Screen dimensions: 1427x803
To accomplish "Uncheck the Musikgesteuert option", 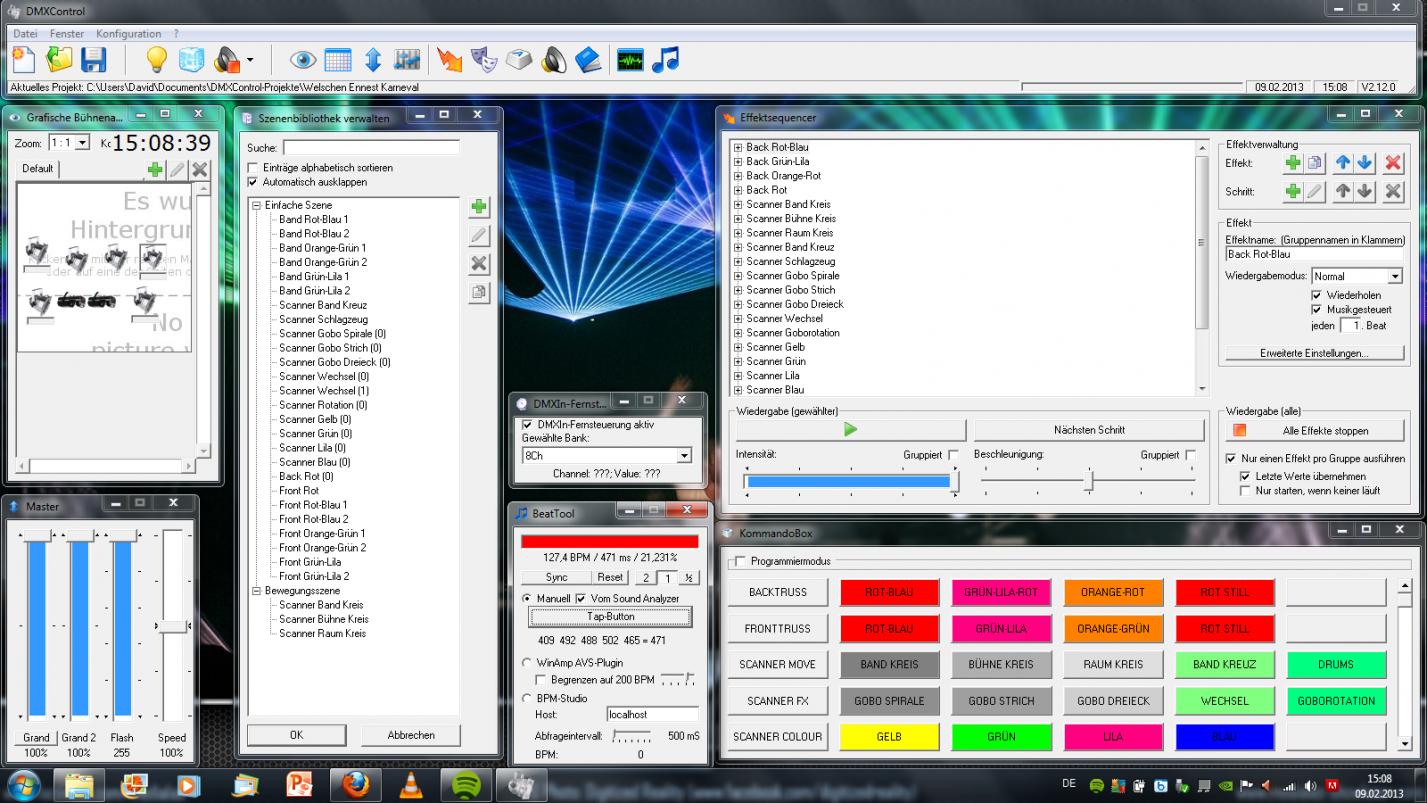I will 1316,310.
